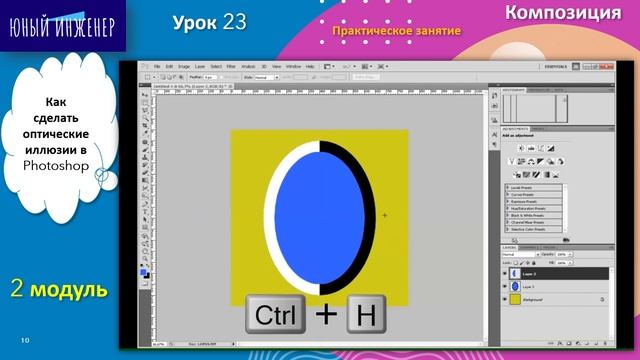Toggle lock position
The height and width of the screenshot is (360, 640).
[527, 263]
